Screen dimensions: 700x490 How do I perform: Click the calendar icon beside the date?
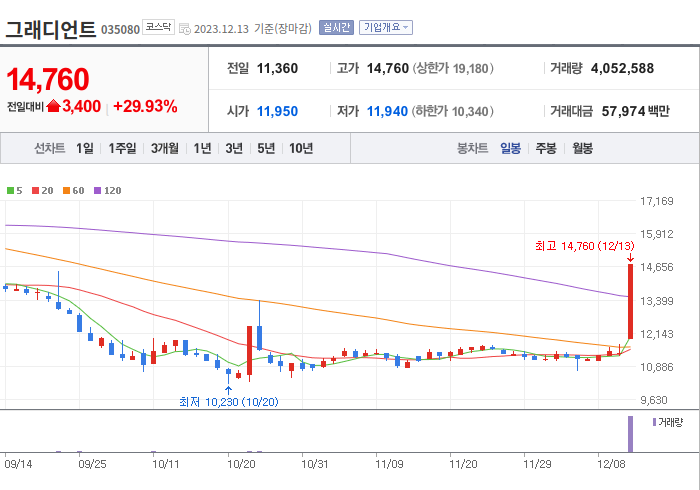click(185, 29)
